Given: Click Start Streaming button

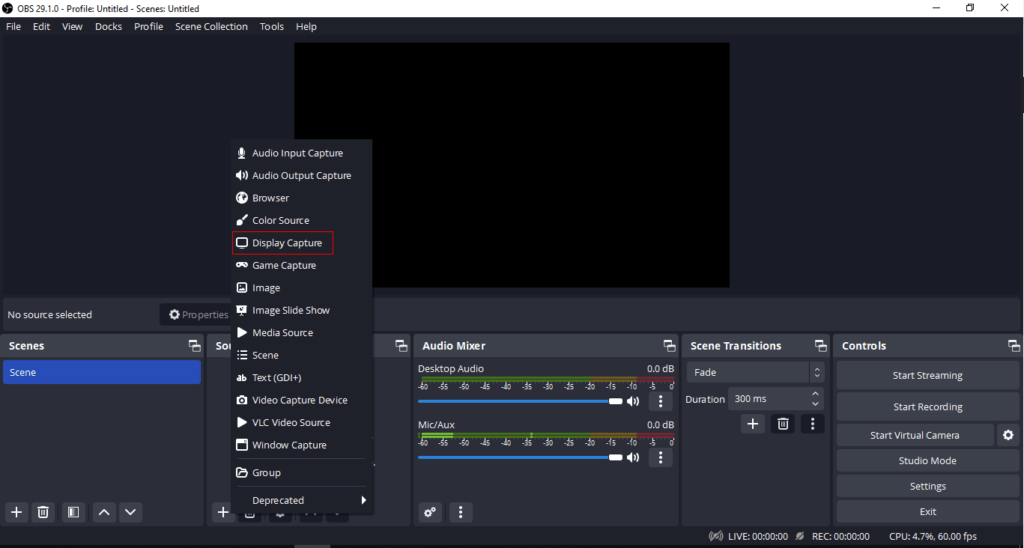Looking at the screenshot, I should (x=927, y=376).
